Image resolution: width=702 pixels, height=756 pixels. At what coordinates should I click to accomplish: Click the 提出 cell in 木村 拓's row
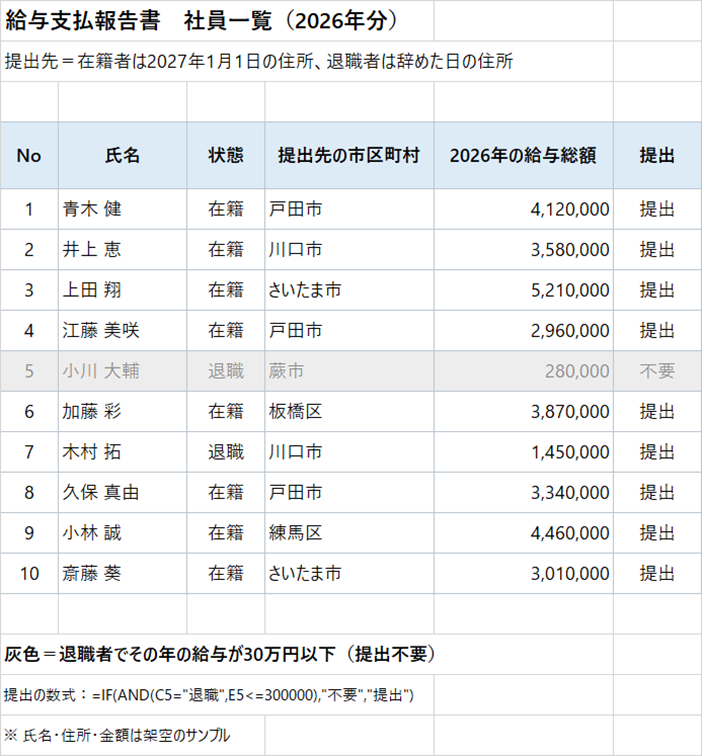coord(657,452)
